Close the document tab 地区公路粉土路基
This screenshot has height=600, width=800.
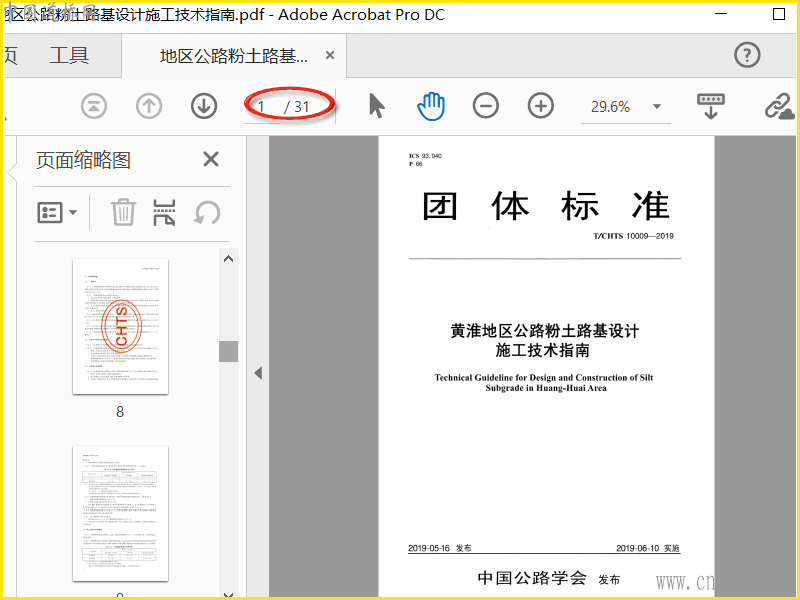[x=330, y=55]
